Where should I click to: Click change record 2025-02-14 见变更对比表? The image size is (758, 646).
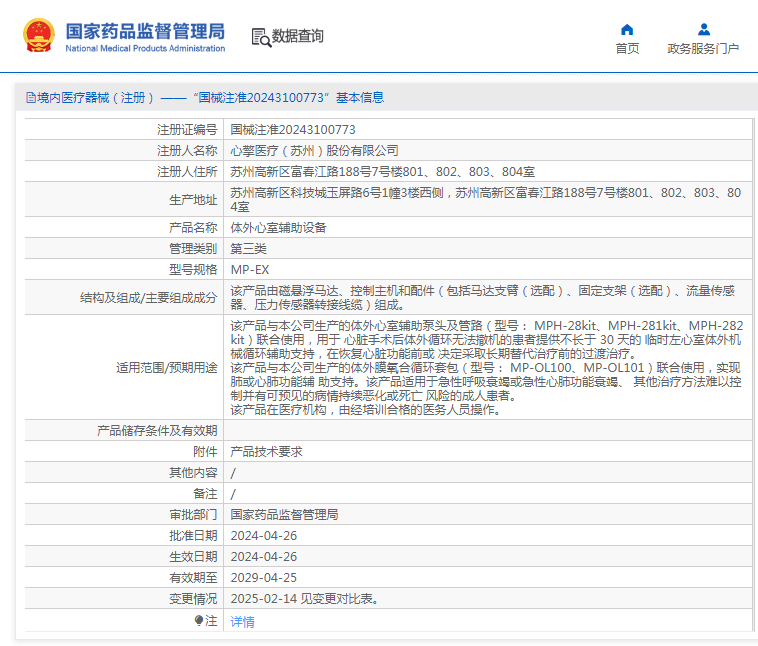point(305,599)
